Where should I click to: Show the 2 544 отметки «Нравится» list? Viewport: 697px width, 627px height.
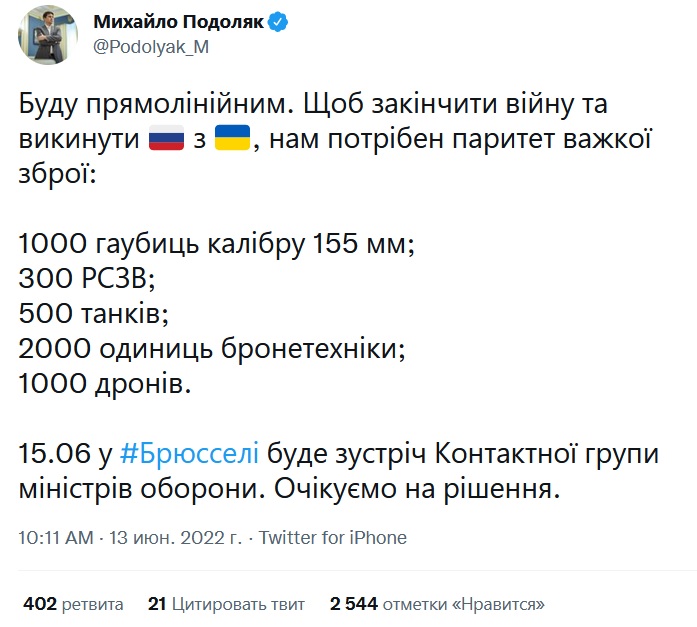pos(437,604)
